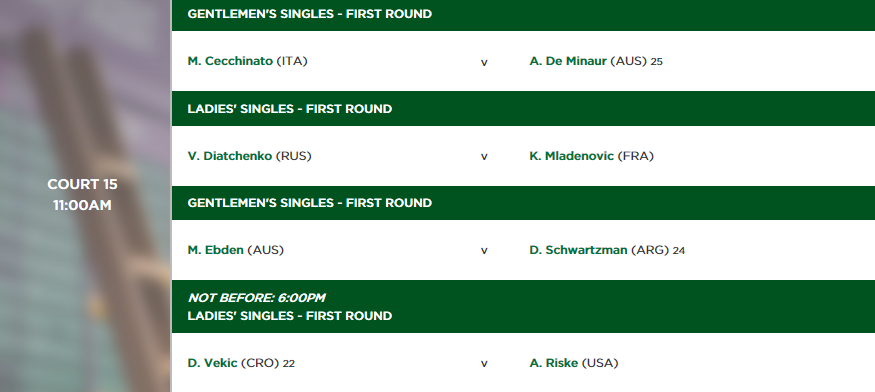Click the (ITA) country code beside Cecchinato
The width and height of the screenshot is (875, 392).
click(x=292, y=61)
